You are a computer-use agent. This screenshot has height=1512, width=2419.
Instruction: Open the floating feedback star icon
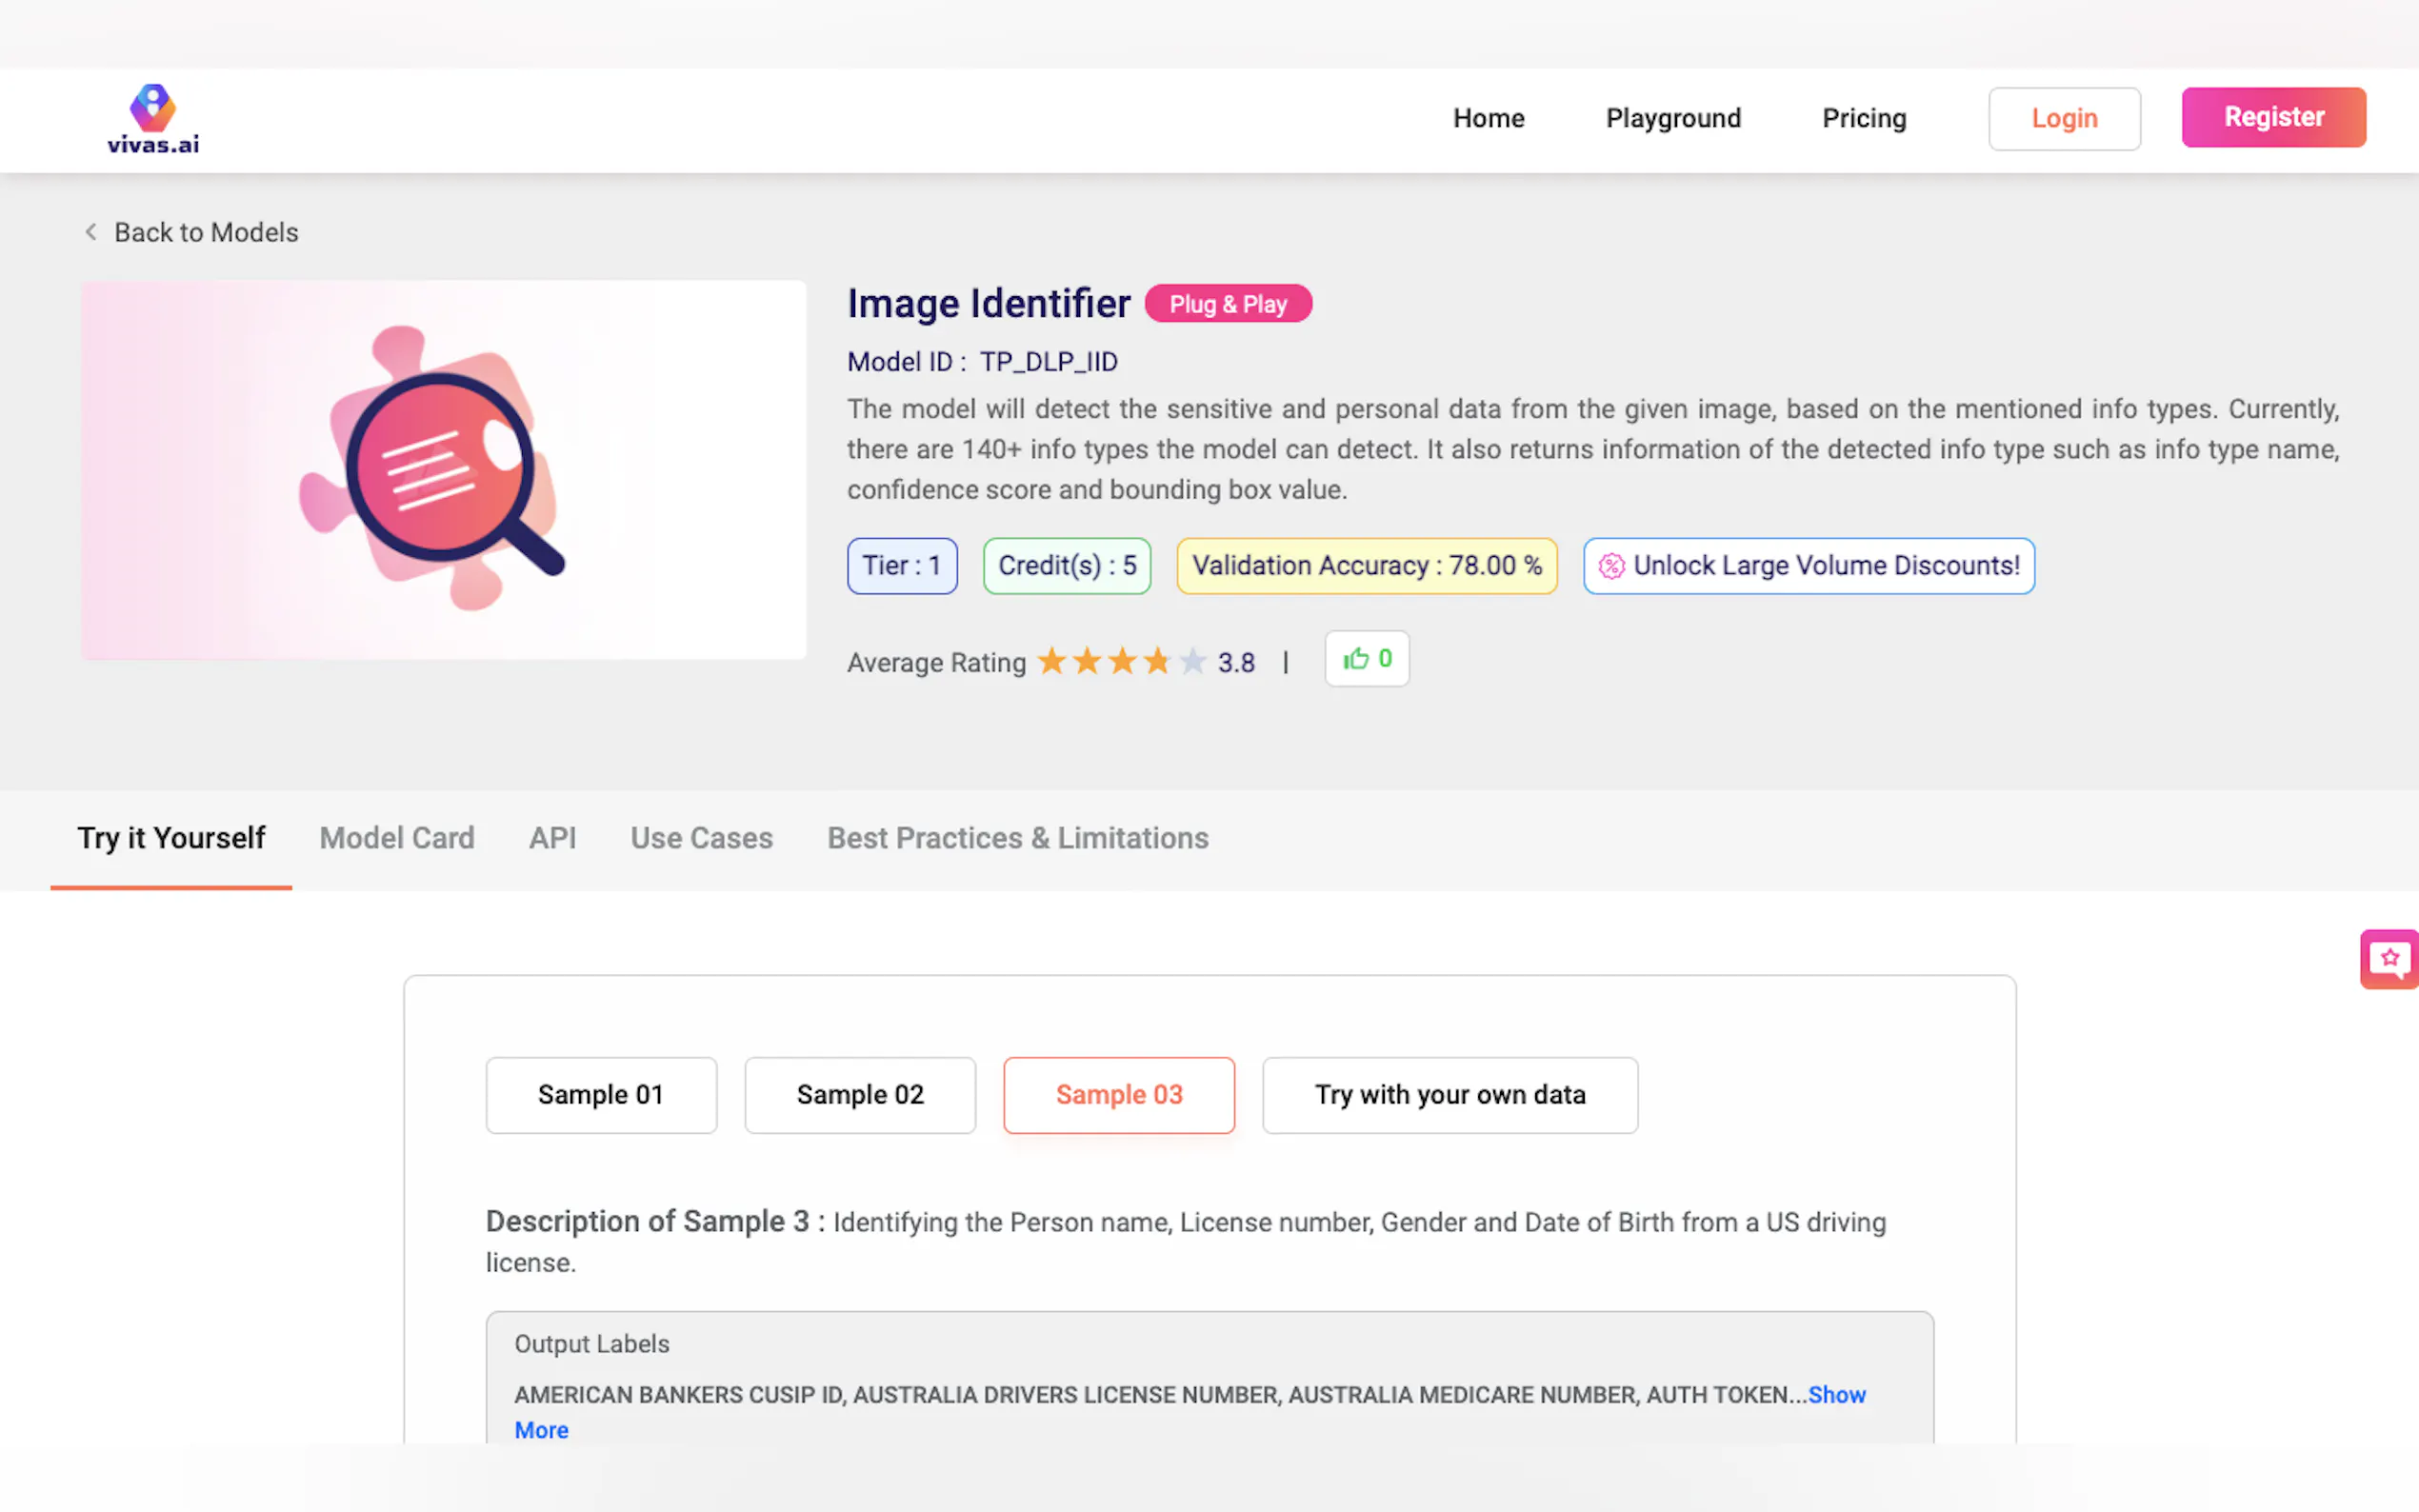pyautogui.click(x=2389, y=959)
